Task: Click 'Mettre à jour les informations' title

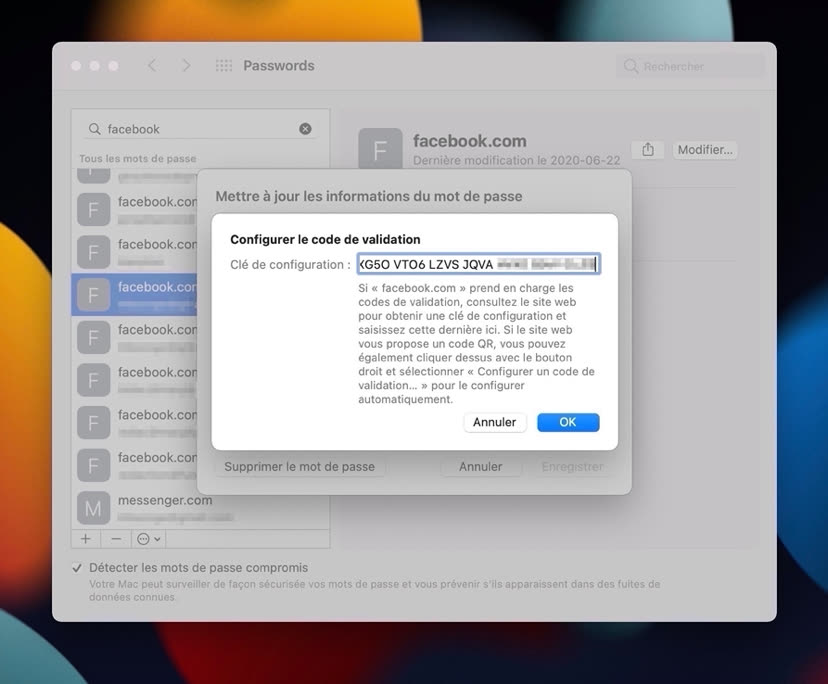Action: [x=369, y=196]
